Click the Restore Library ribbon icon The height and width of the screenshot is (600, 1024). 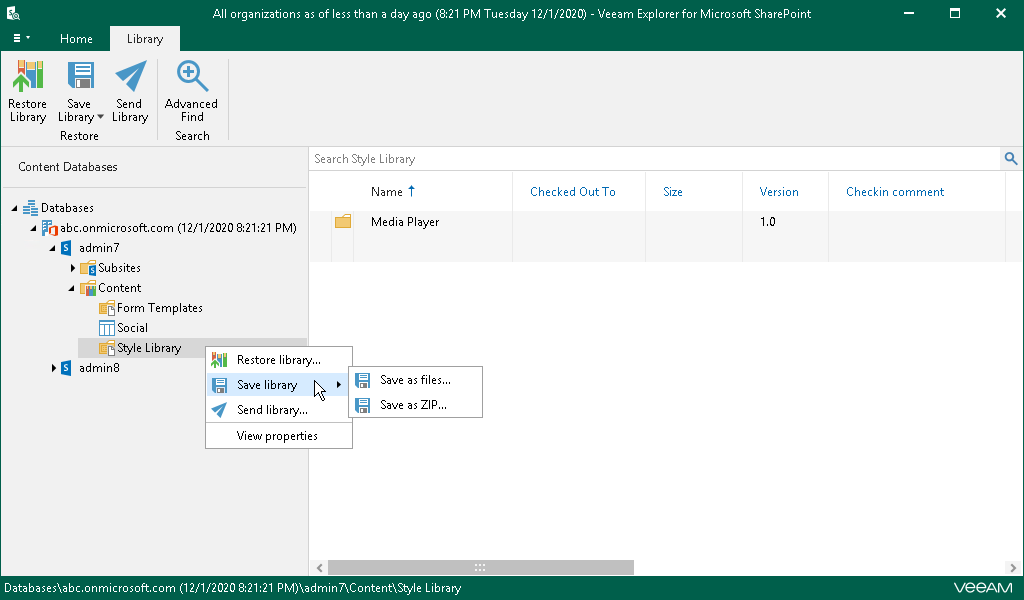tap(27, 76)
